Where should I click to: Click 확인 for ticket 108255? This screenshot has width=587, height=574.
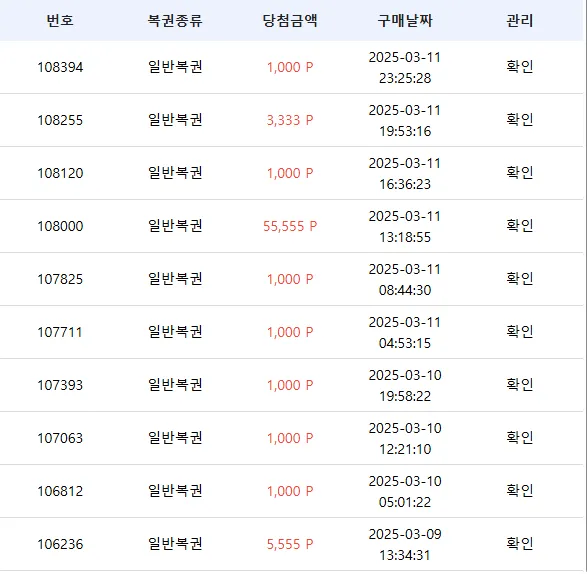pos(519,120)
